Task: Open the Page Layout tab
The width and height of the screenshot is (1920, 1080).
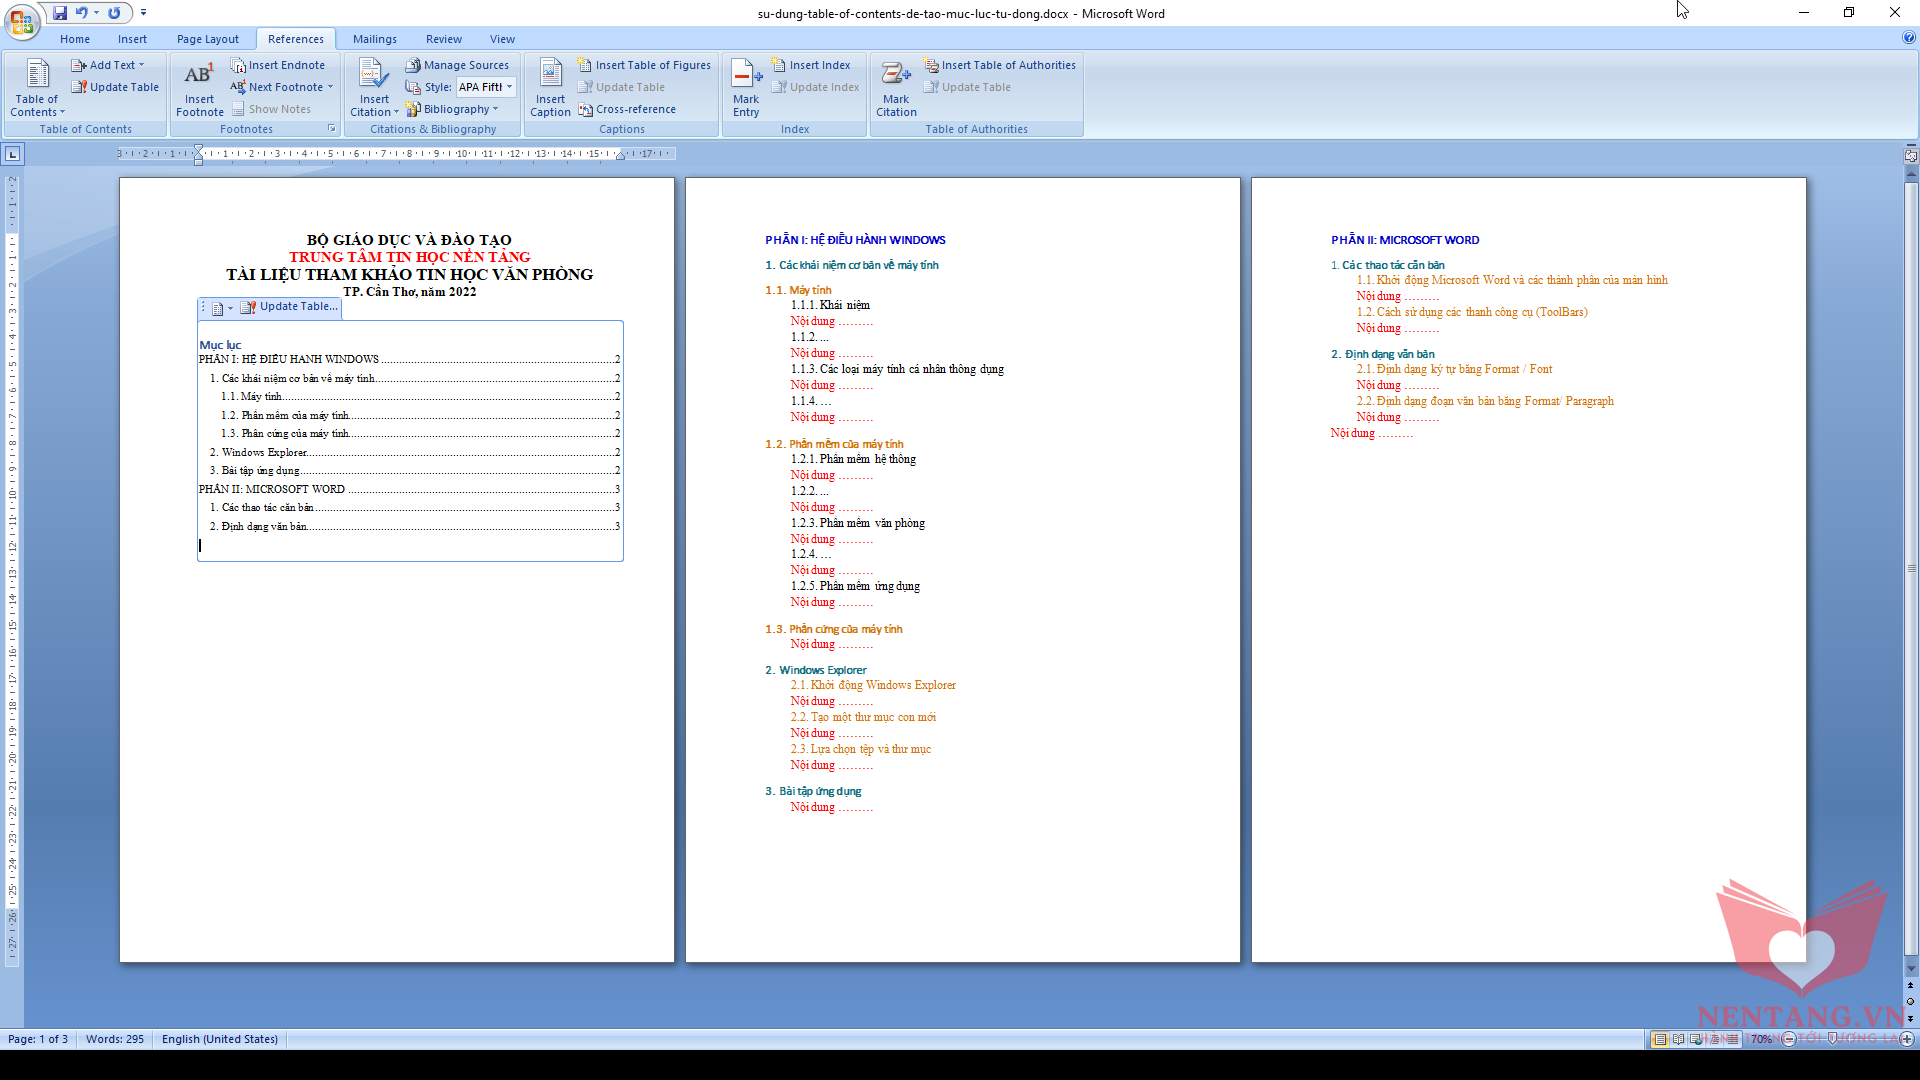Action: tap(208, 39)
